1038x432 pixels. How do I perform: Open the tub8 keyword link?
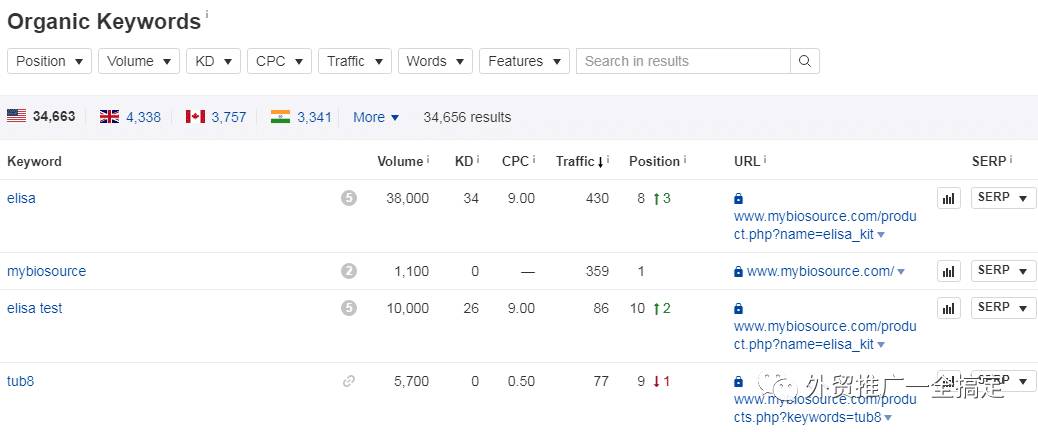[x=20, y=381]
